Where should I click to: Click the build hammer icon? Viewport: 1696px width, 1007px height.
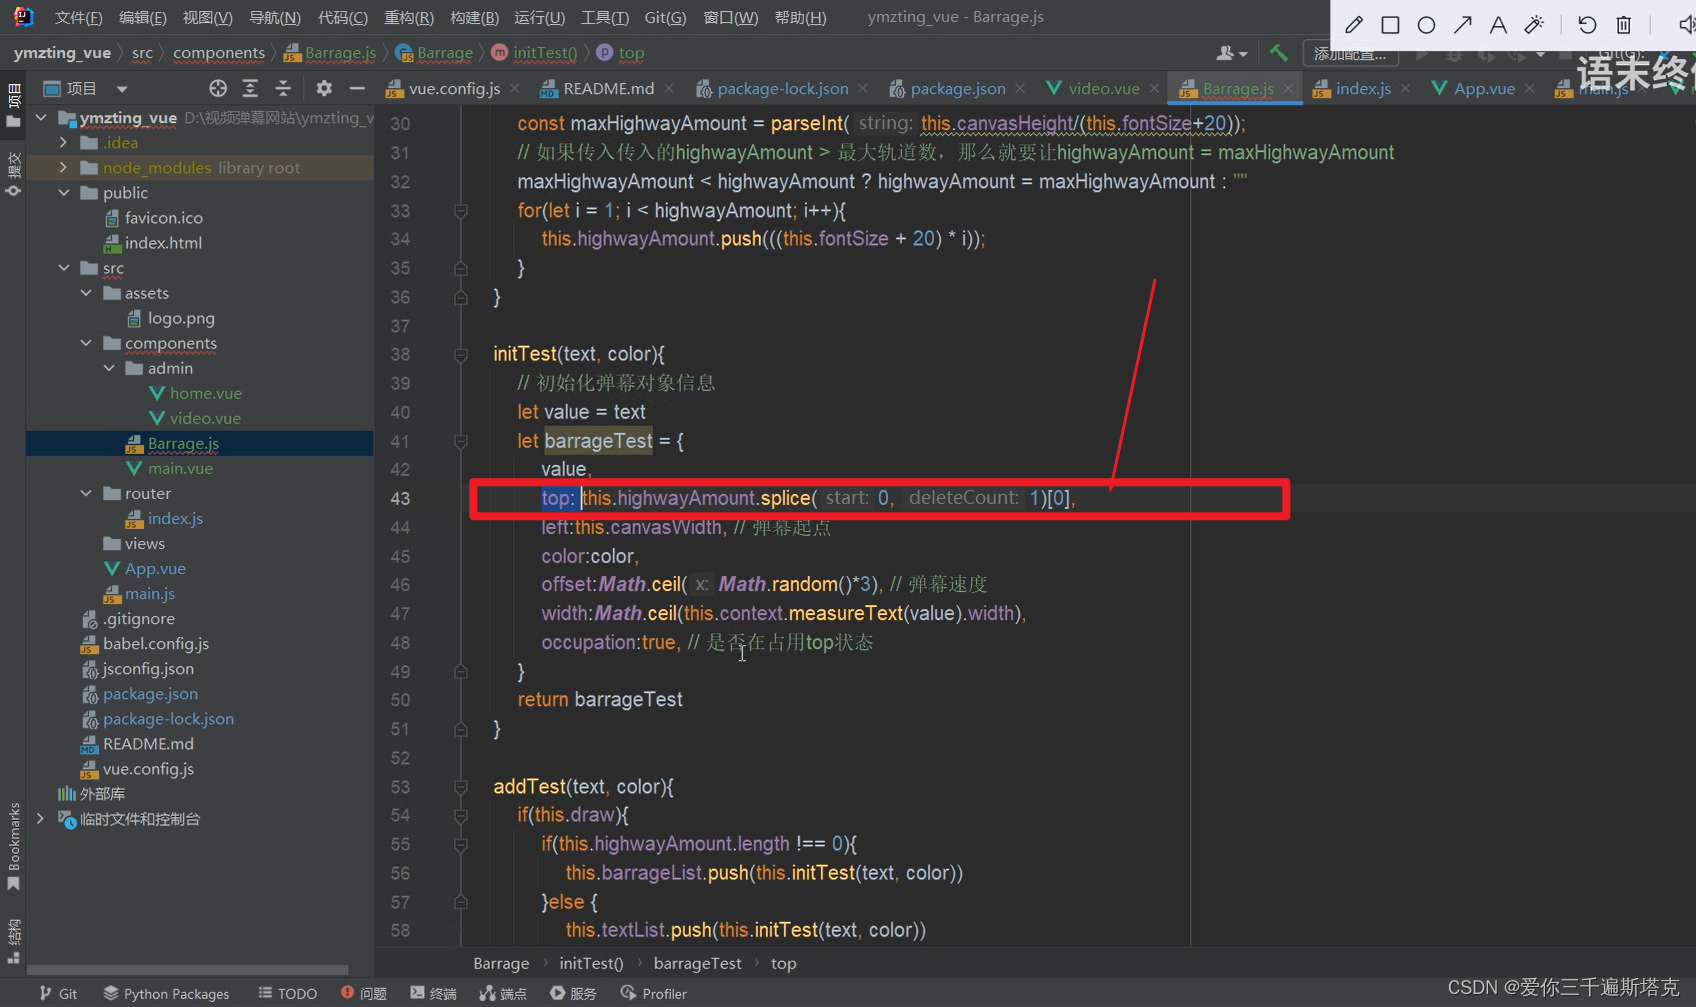1278,52
